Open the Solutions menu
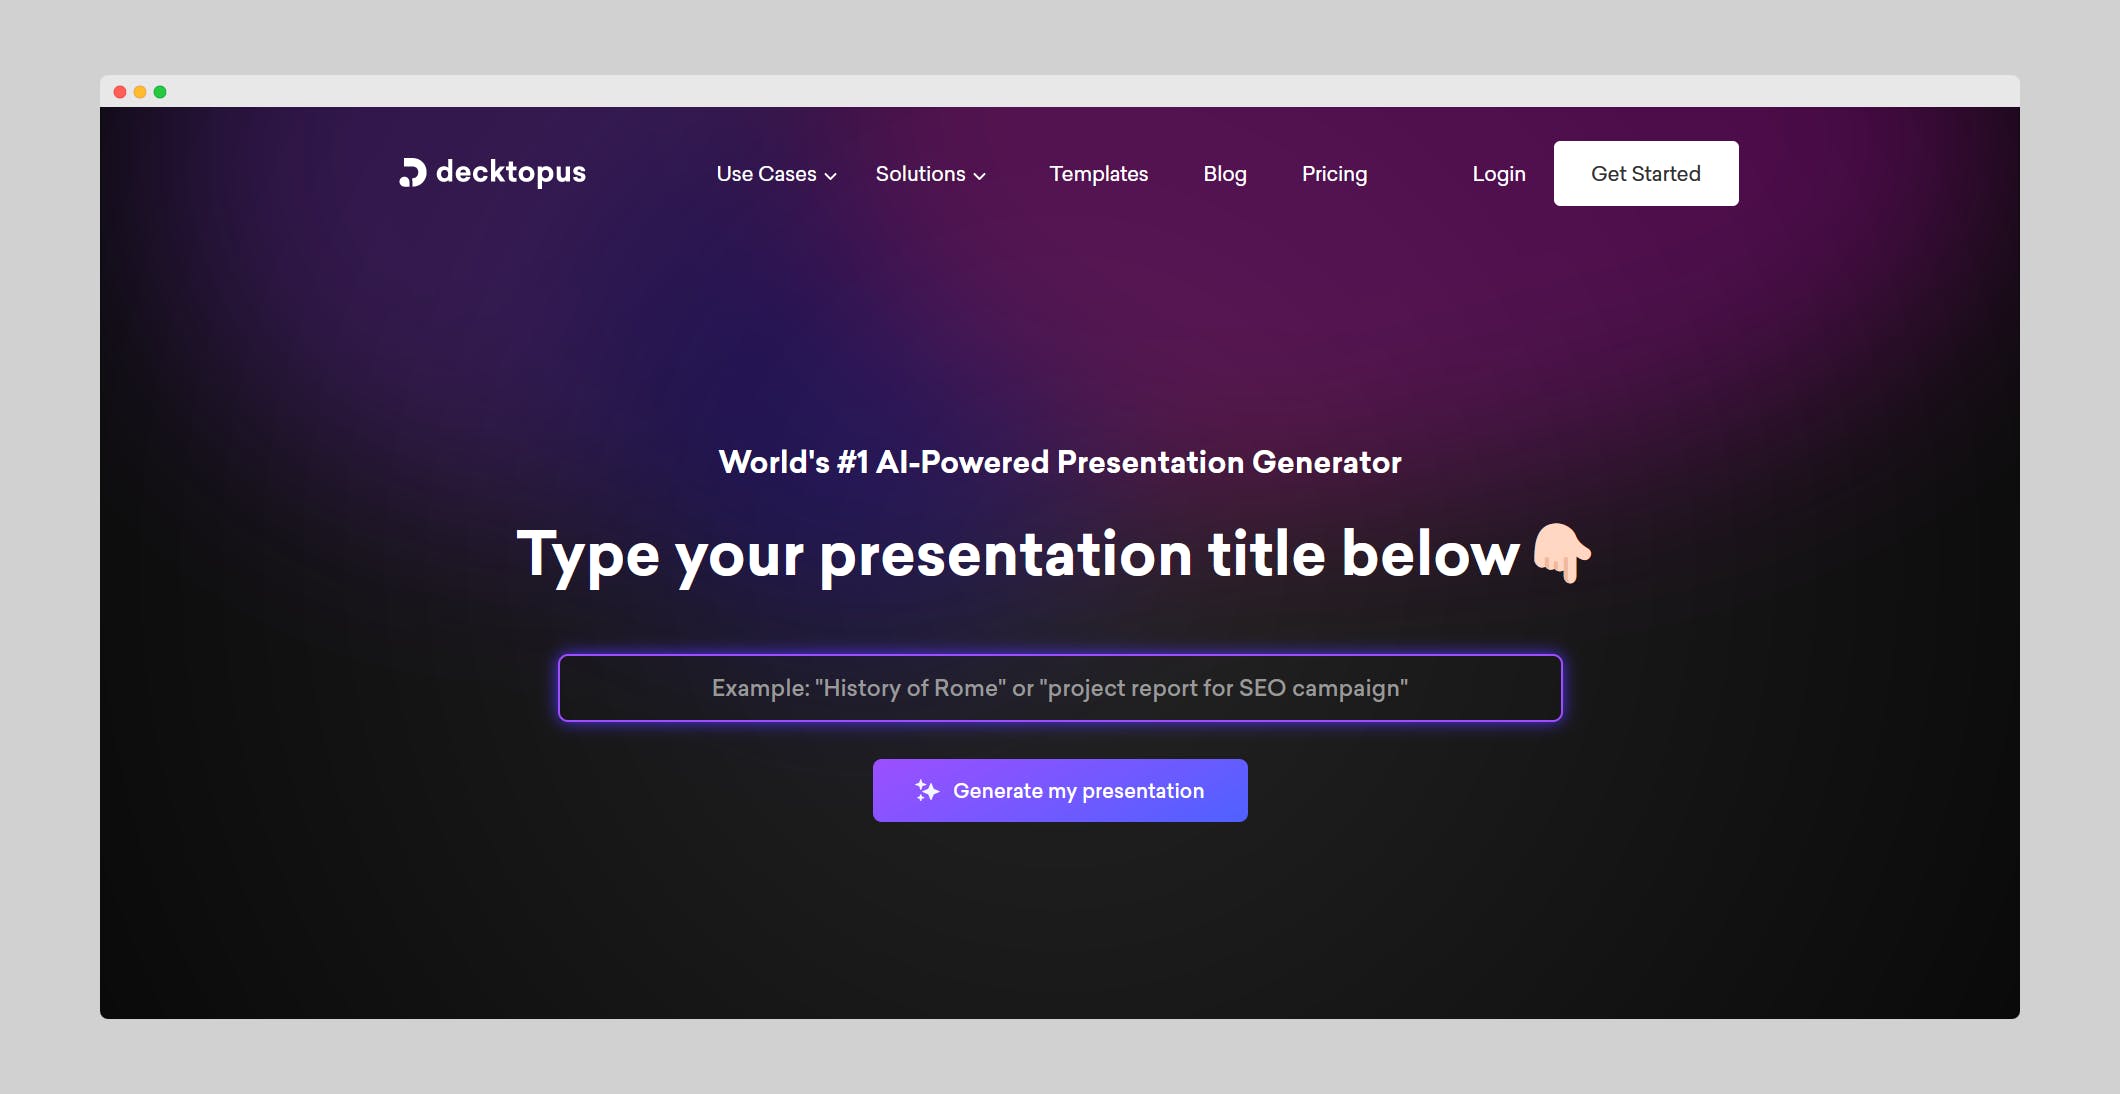Viewport: 2120px width, 1094px height. click(x=920, y=174)
